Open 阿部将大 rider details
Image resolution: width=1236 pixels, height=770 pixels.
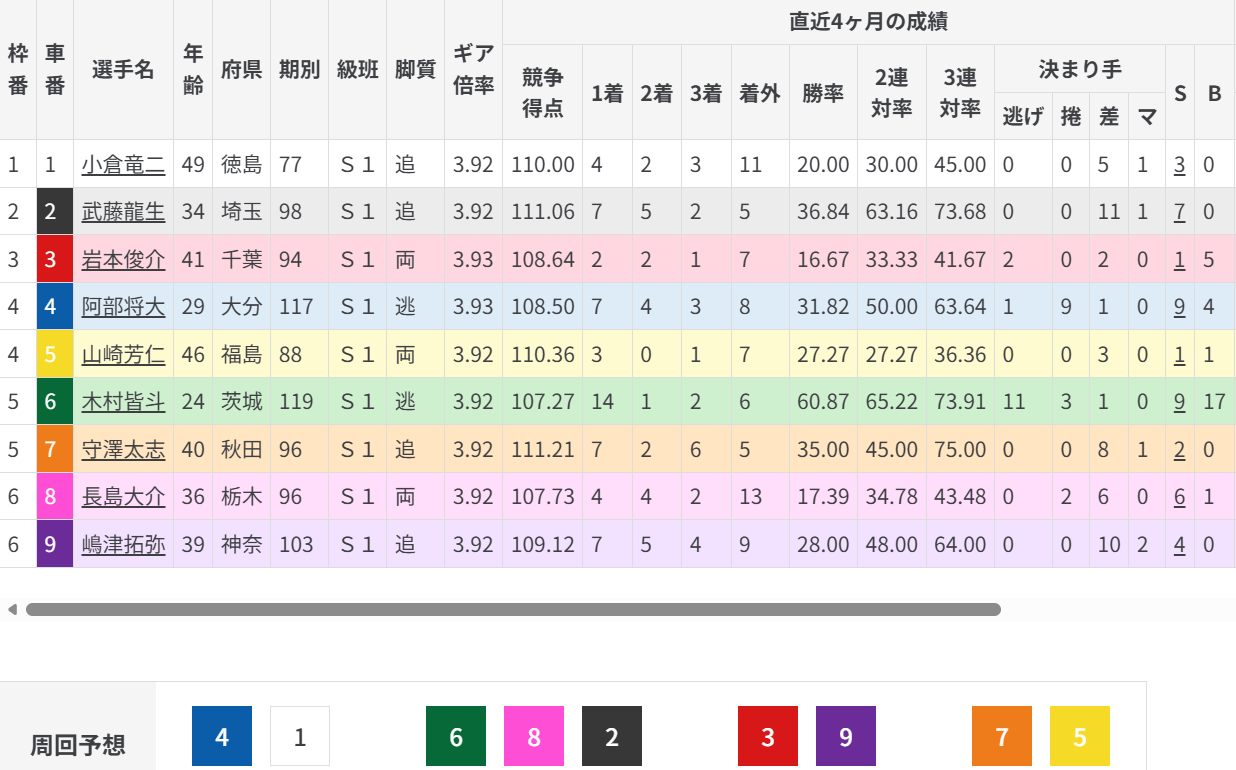(x=123, y=306)
